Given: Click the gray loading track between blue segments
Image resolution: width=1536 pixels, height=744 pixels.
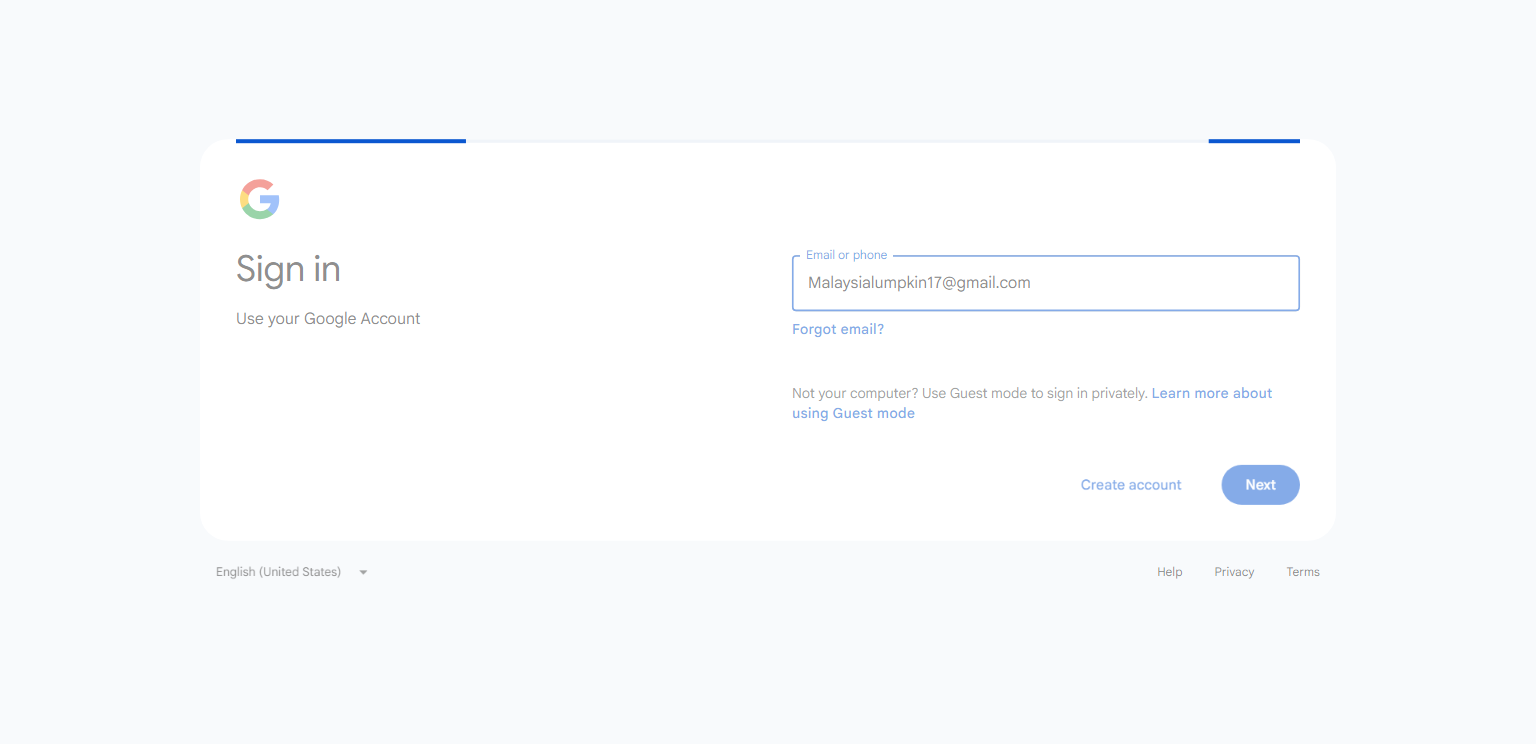Looking at the screenshot, I should point(837,141).
